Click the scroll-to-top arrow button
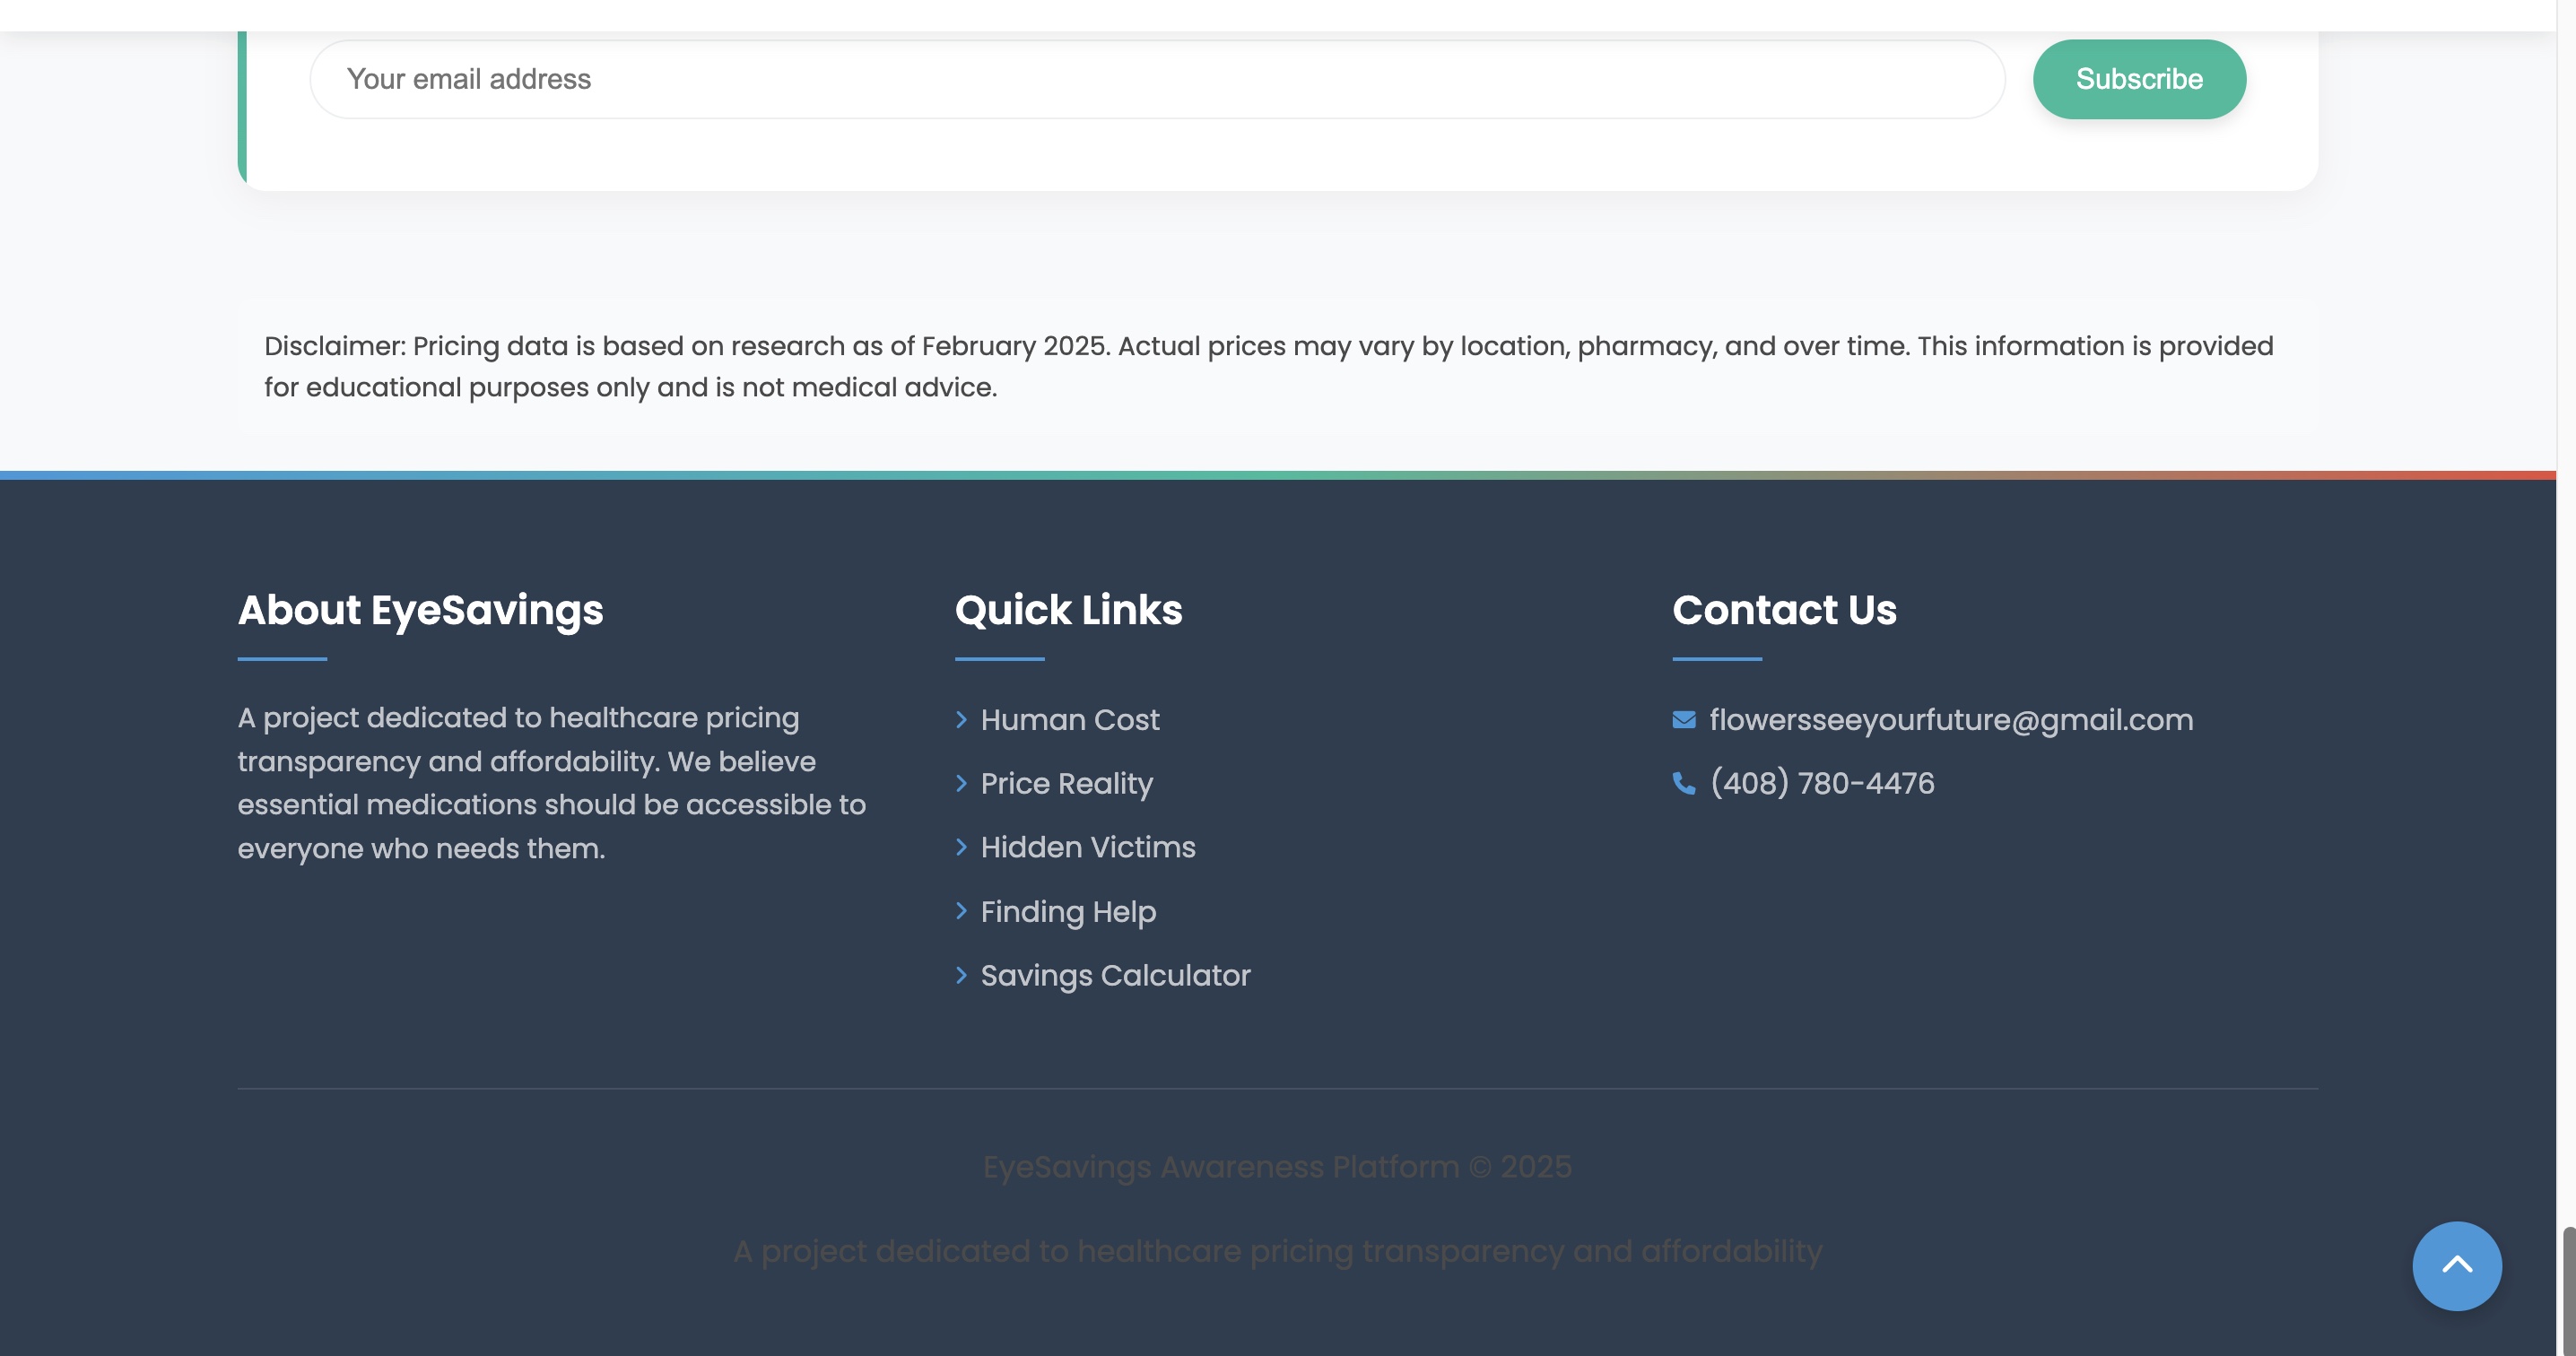 pos(2456,1265)
